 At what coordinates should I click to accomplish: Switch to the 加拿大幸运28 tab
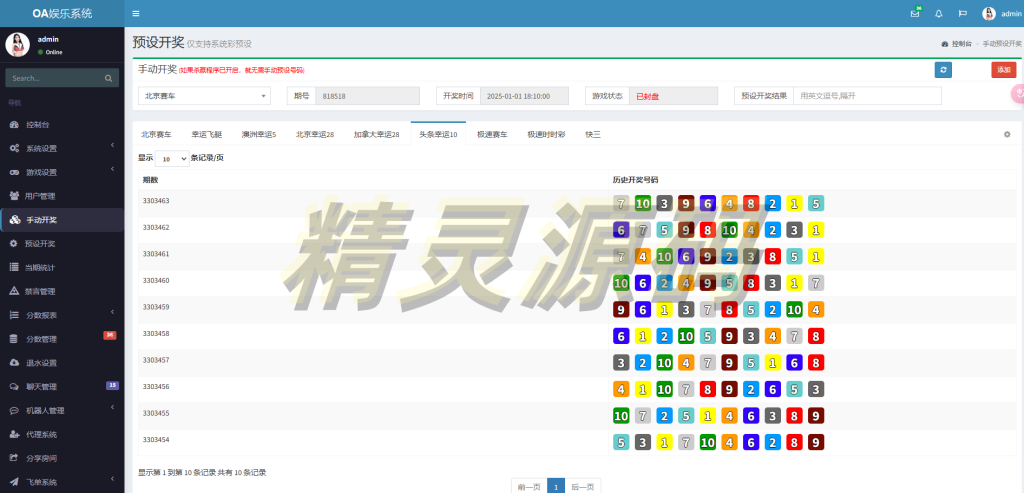pos(376,135)
